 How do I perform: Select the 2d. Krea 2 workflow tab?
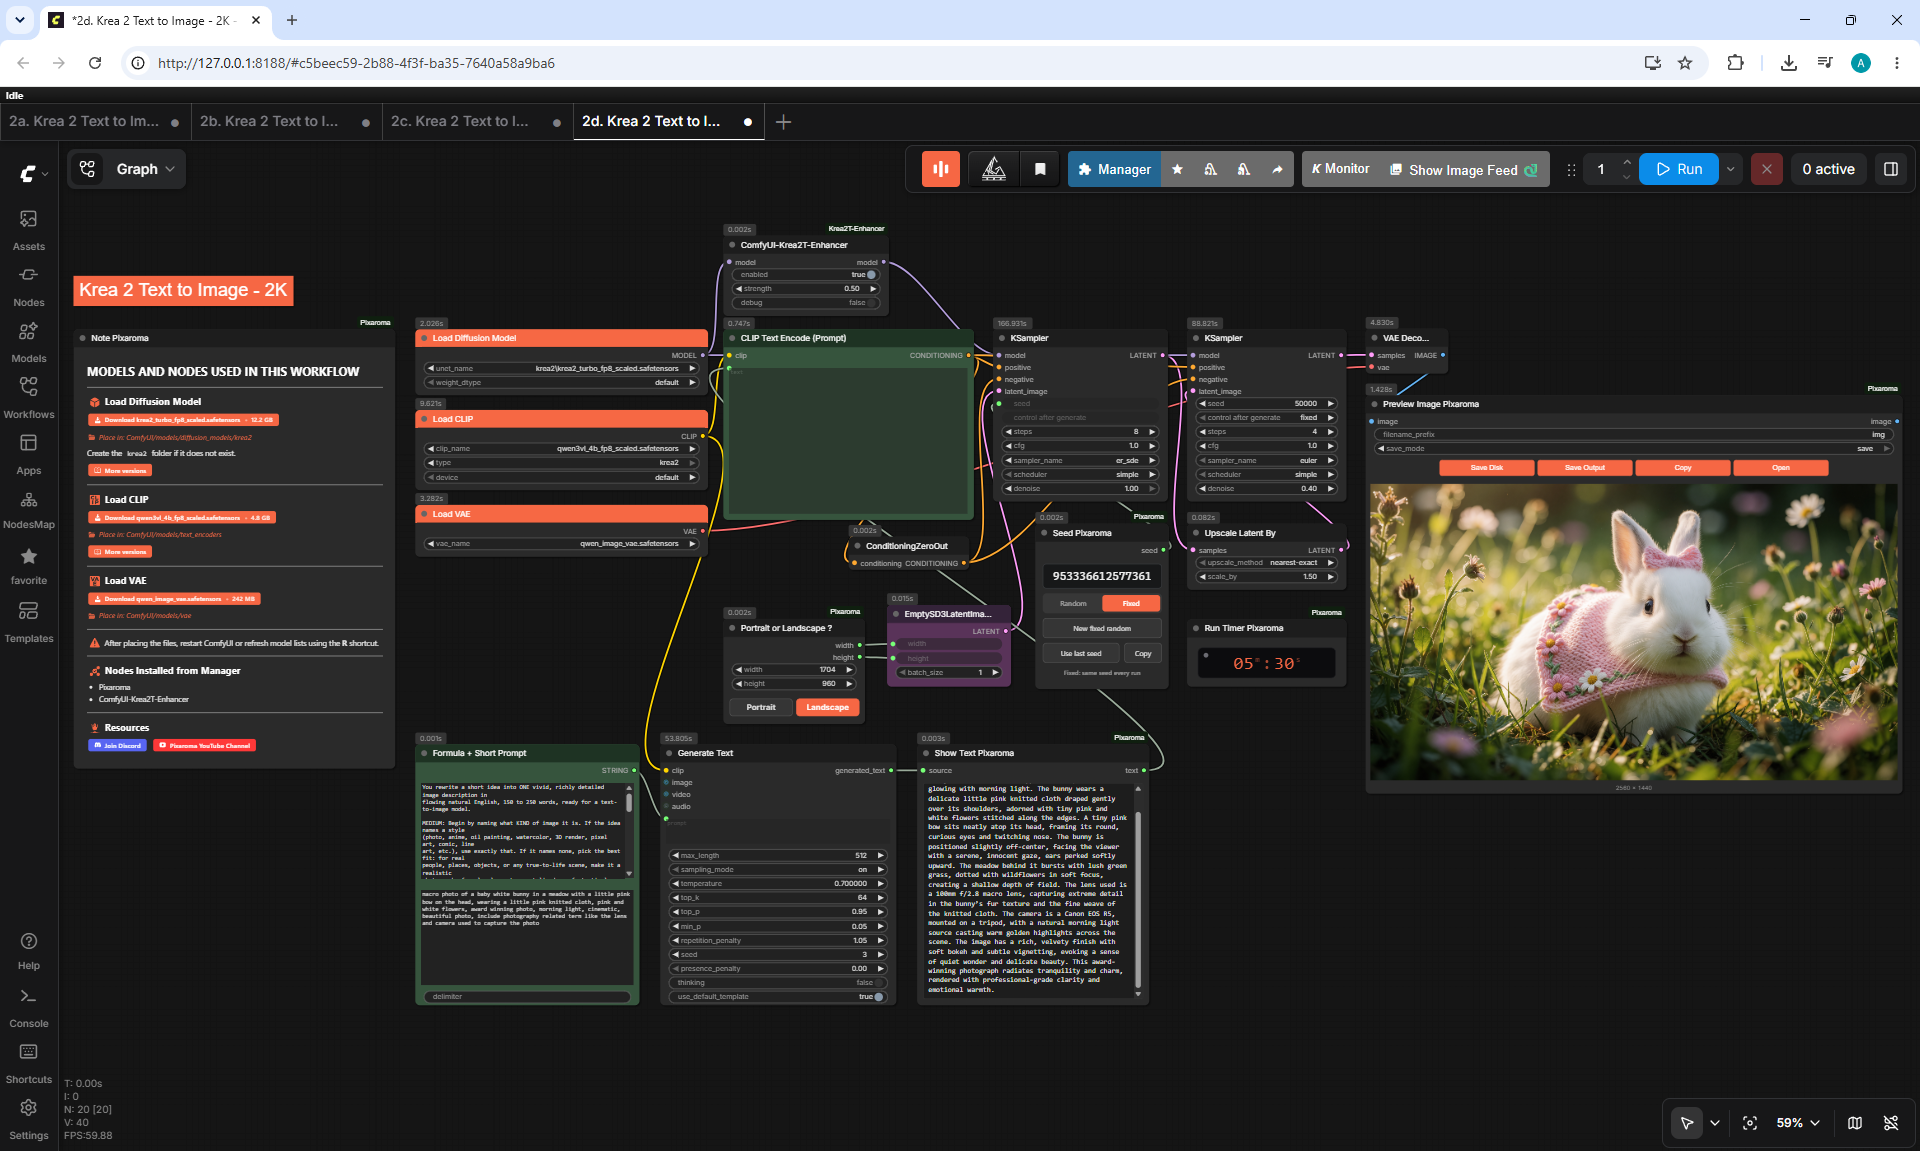[x=668, y=121]
